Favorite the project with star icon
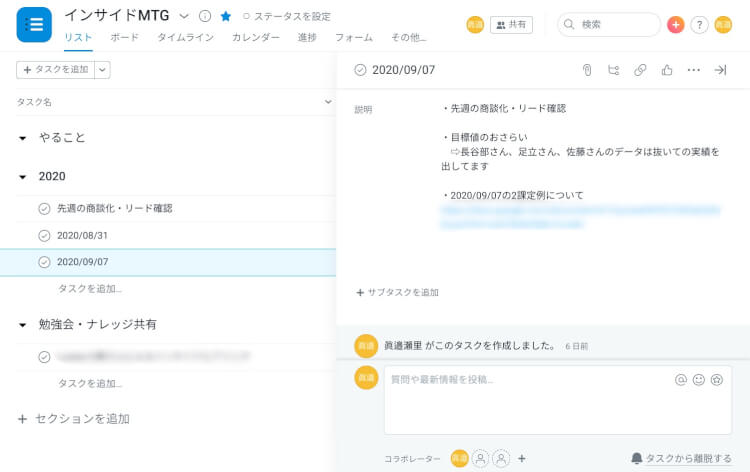The image size is (750, 472). click(225, 16)
